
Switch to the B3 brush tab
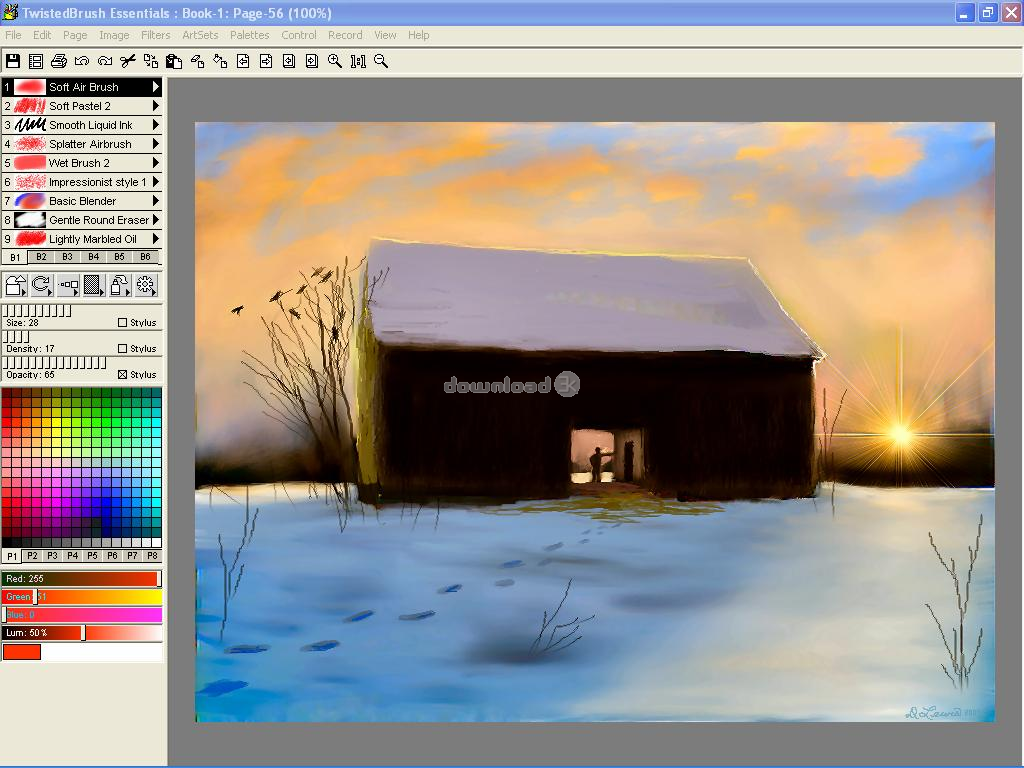pos(67,257)
